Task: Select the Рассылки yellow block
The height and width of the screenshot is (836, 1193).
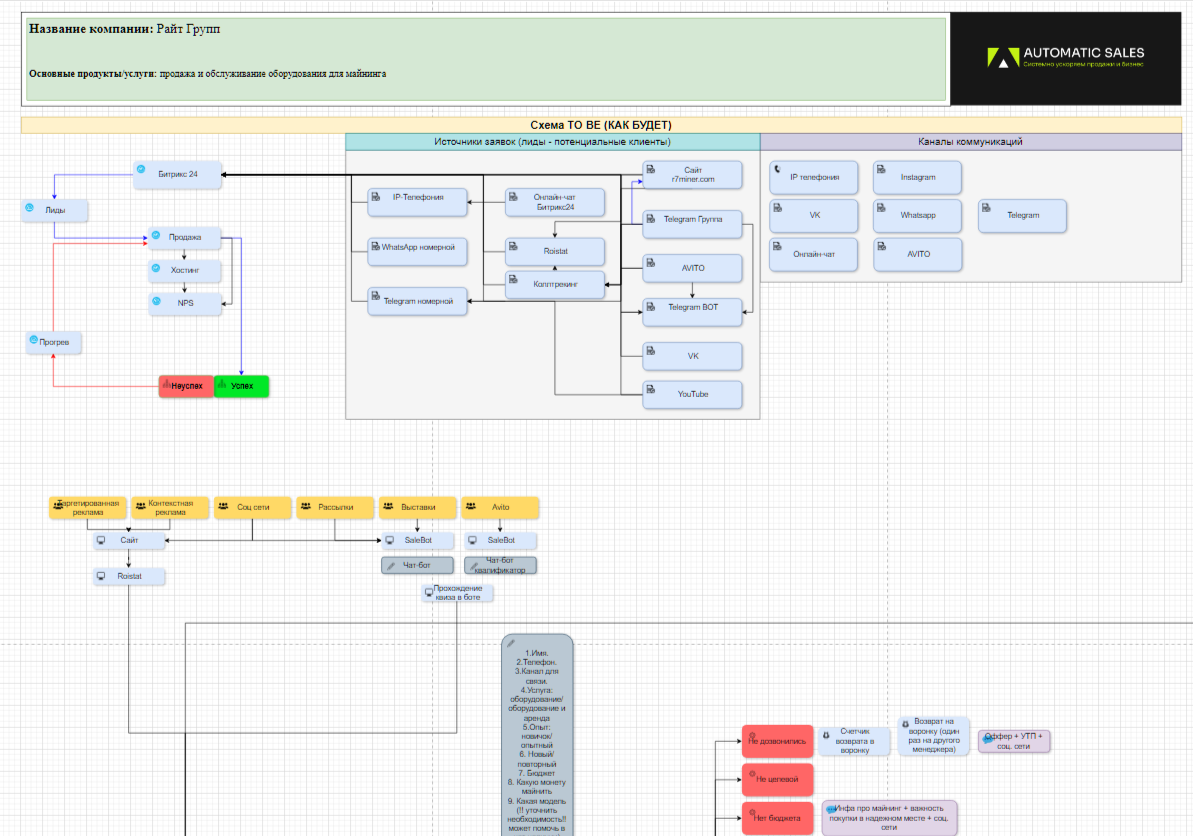Action: coord(335,507)
